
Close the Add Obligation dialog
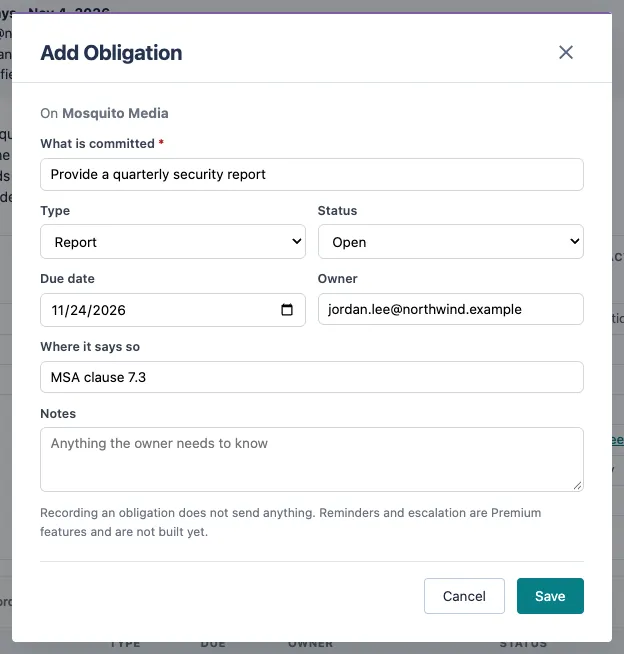coord(566,53)
